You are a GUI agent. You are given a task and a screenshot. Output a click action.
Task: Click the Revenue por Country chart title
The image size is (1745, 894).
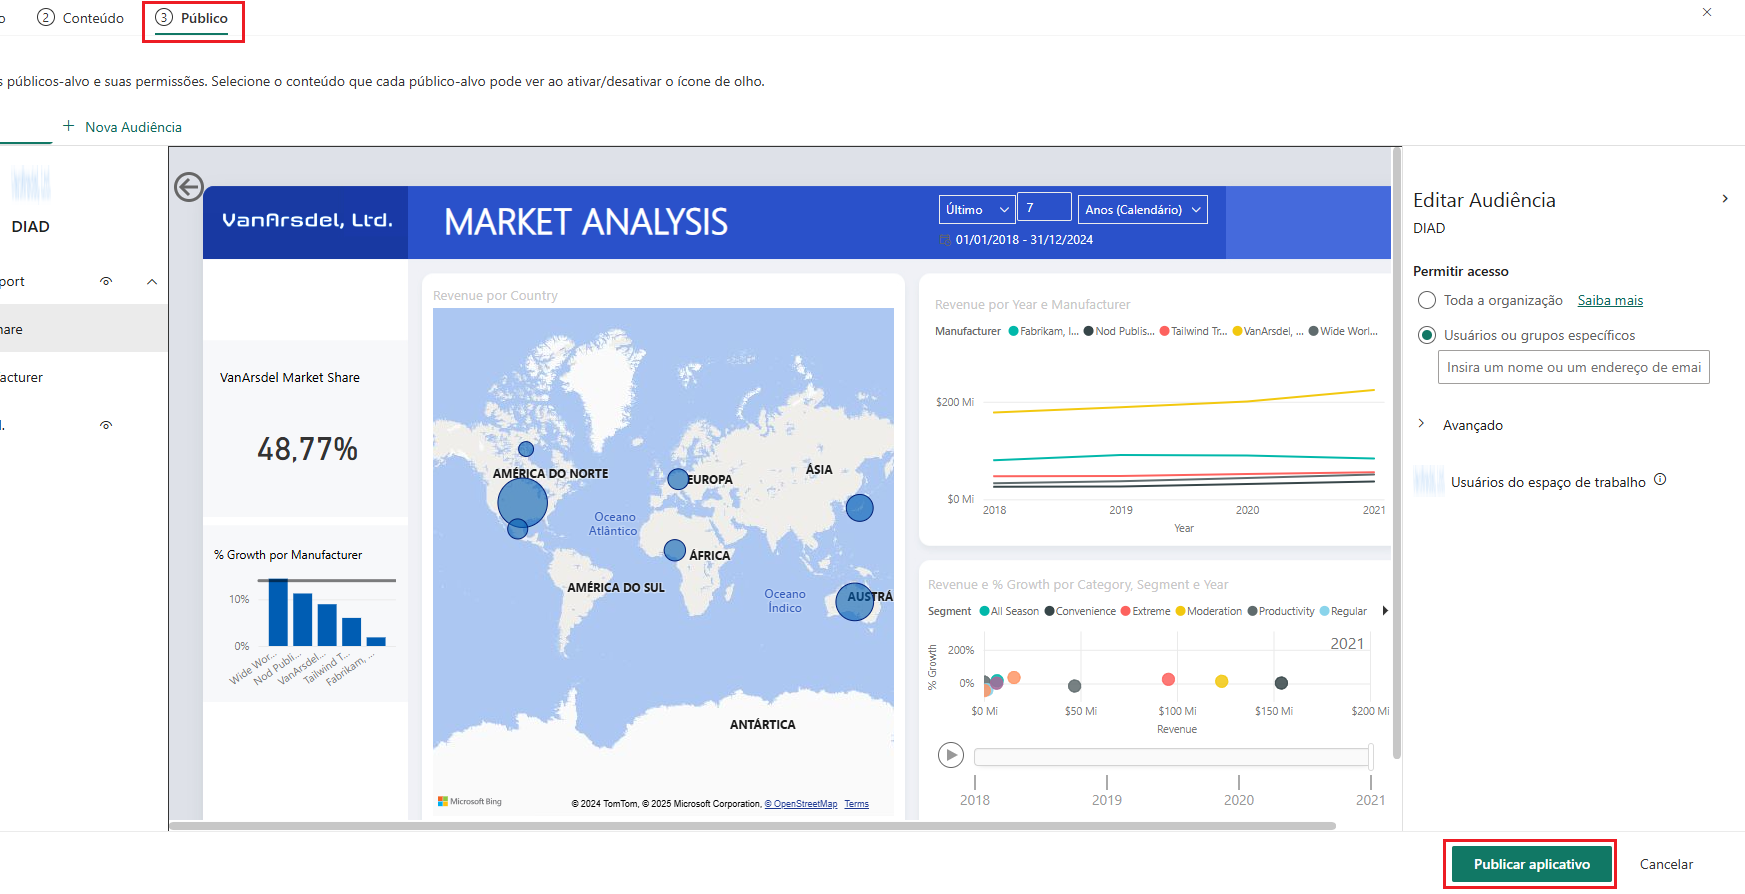click(495, 296)
